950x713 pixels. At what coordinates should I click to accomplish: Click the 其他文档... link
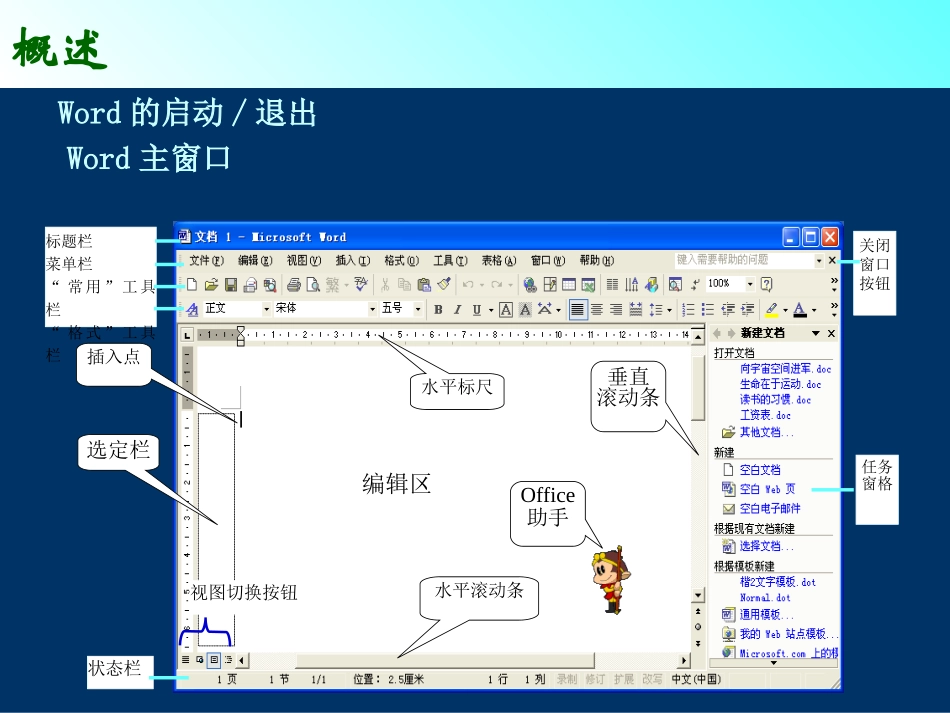click(x=766, y=432)
